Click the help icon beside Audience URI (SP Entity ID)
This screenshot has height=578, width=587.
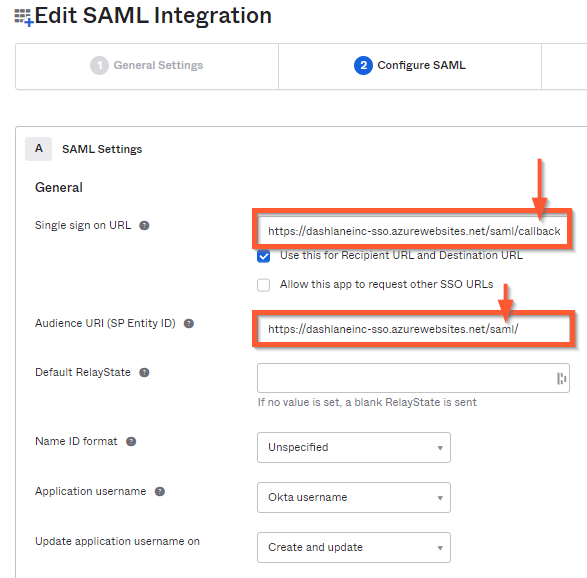point(189,323)
